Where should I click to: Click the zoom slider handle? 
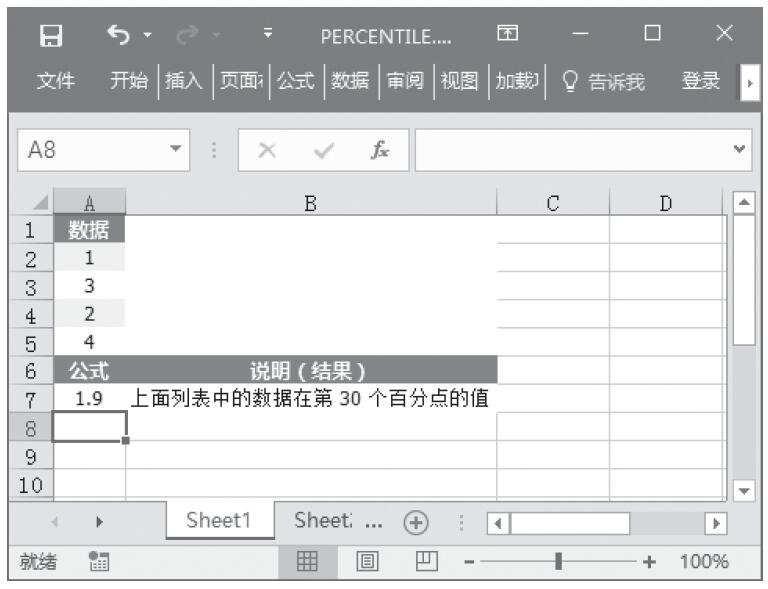pos(559,562)
